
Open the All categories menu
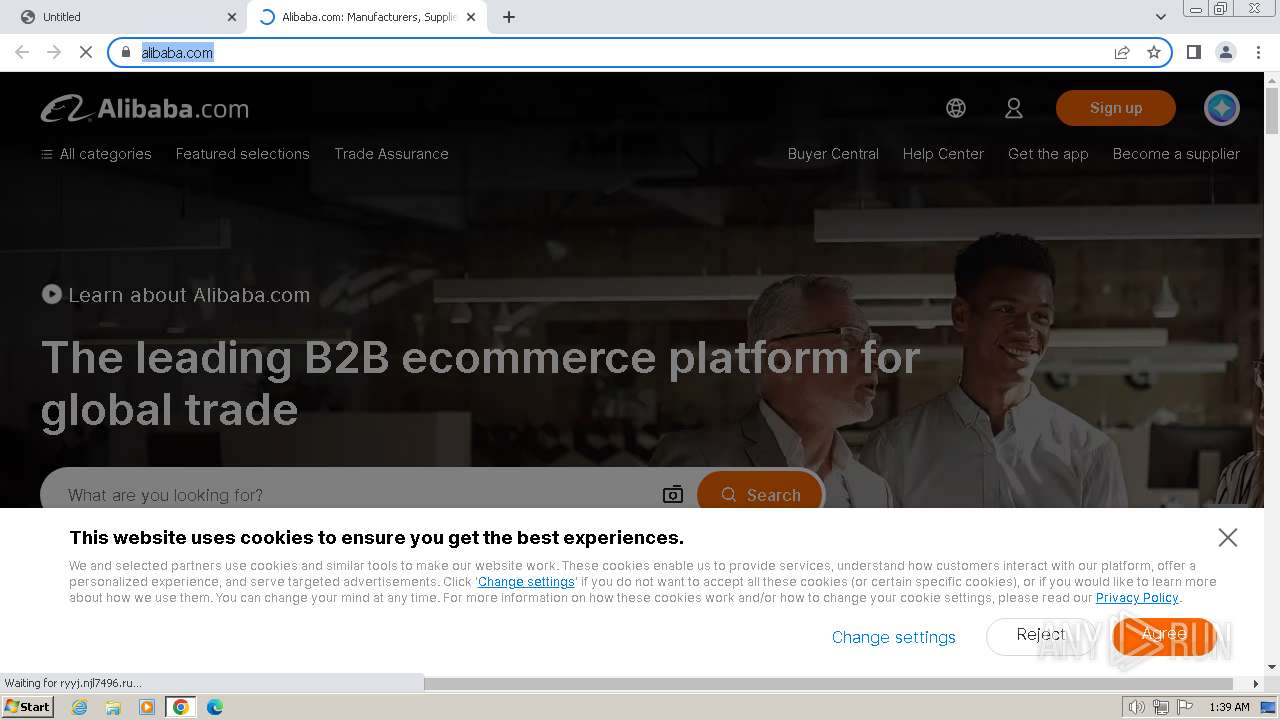click(96, 154)
